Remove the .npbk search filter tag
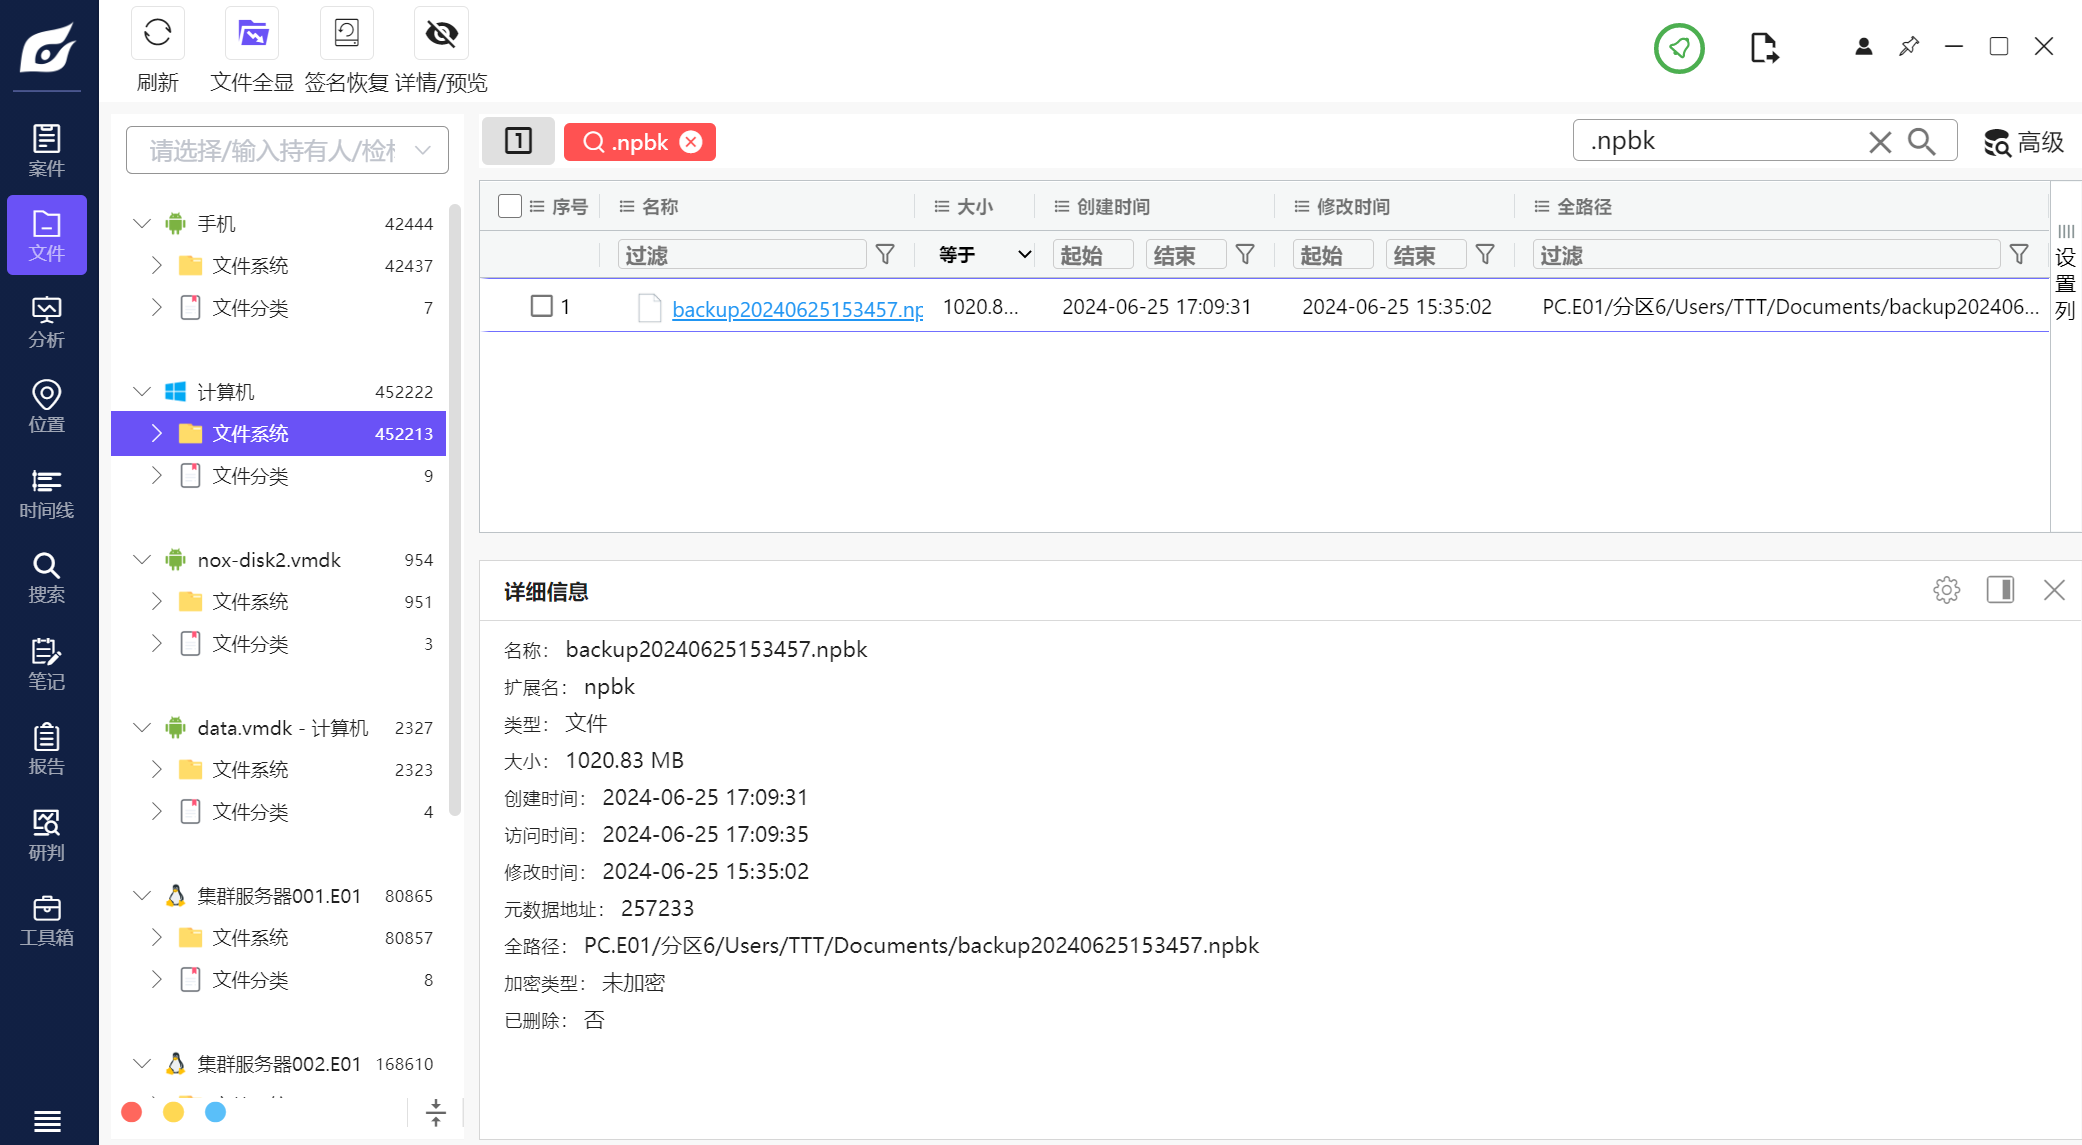Image resolution: width=2082 pixels, height=1145 pixels. pos(691,142)
